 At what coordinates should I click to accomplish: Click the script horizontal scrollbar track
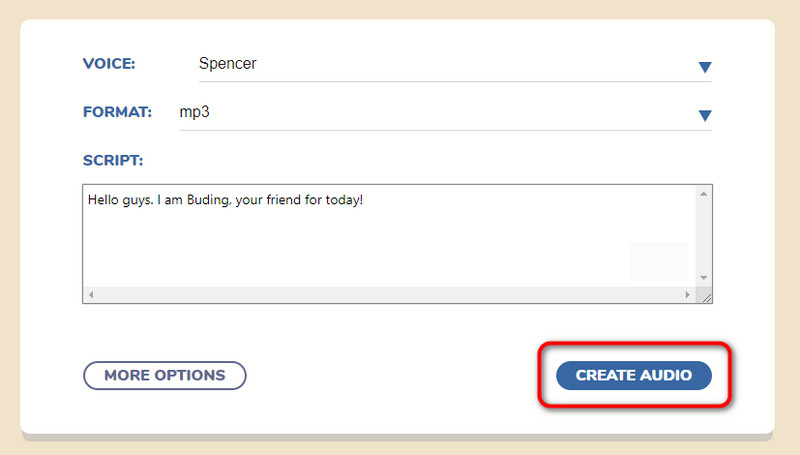point(390,295)
